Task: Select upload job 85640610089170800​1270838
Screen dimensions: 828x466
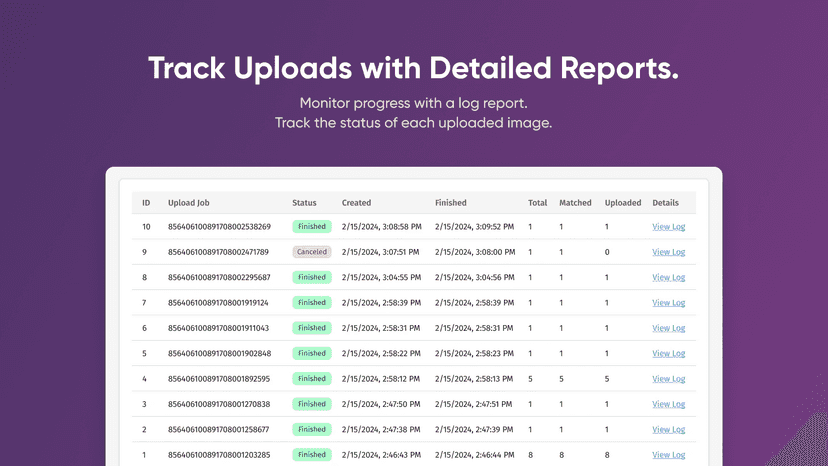Action: coord(219,404)
